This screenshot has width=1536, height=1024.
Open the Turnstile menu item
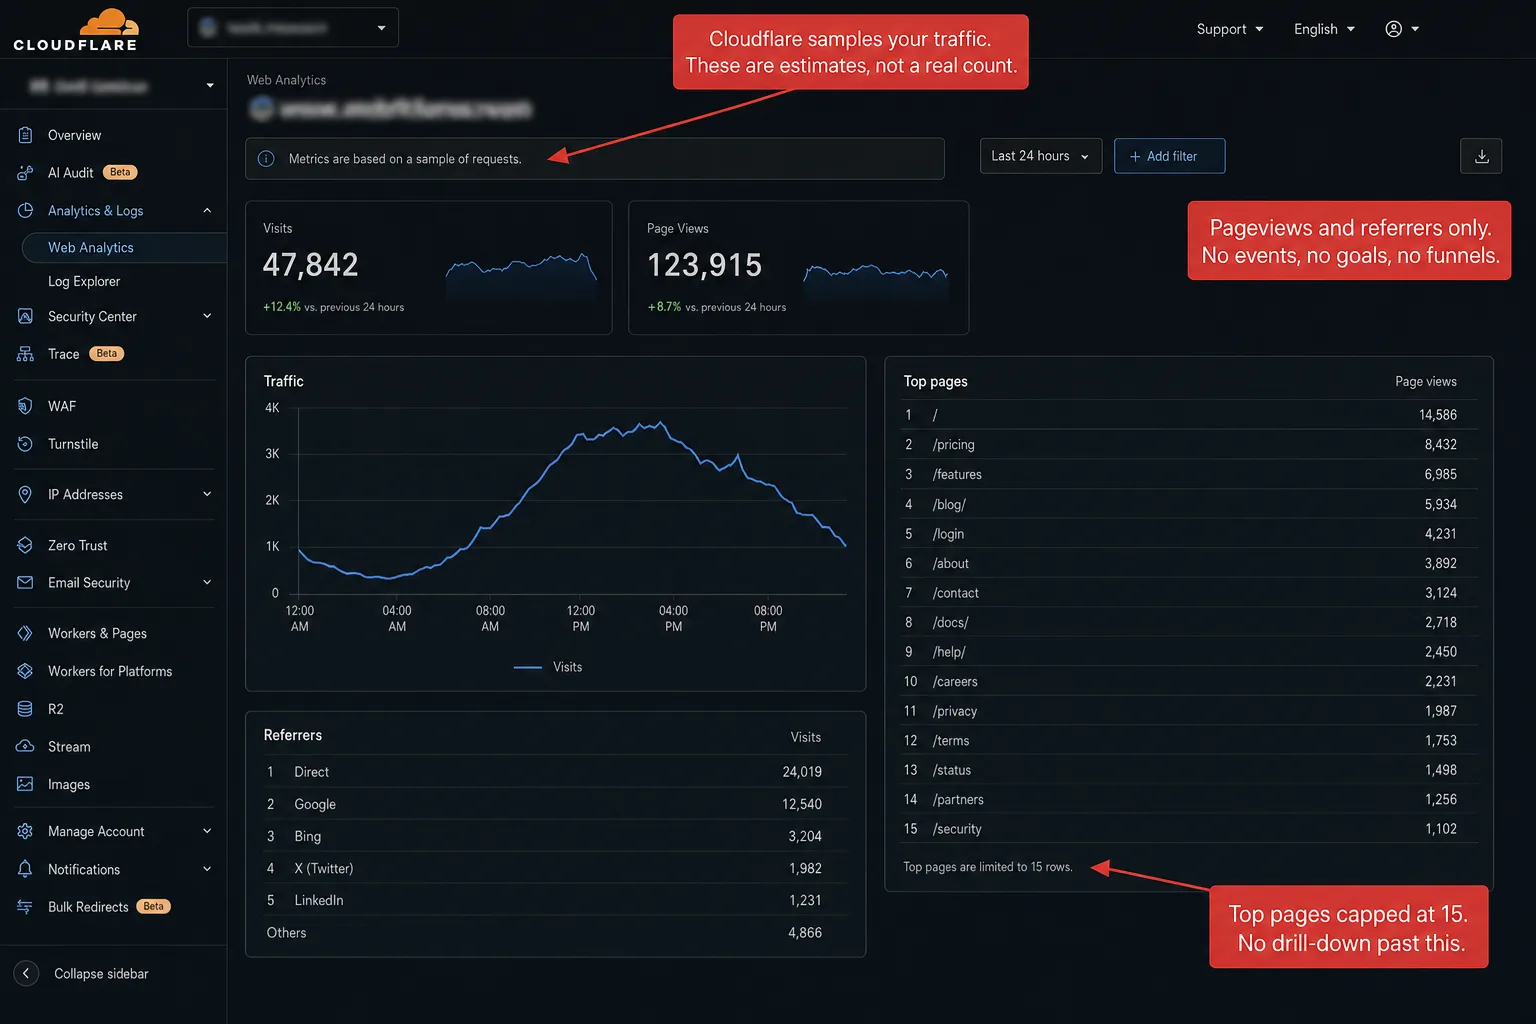[x=73, y=444]
